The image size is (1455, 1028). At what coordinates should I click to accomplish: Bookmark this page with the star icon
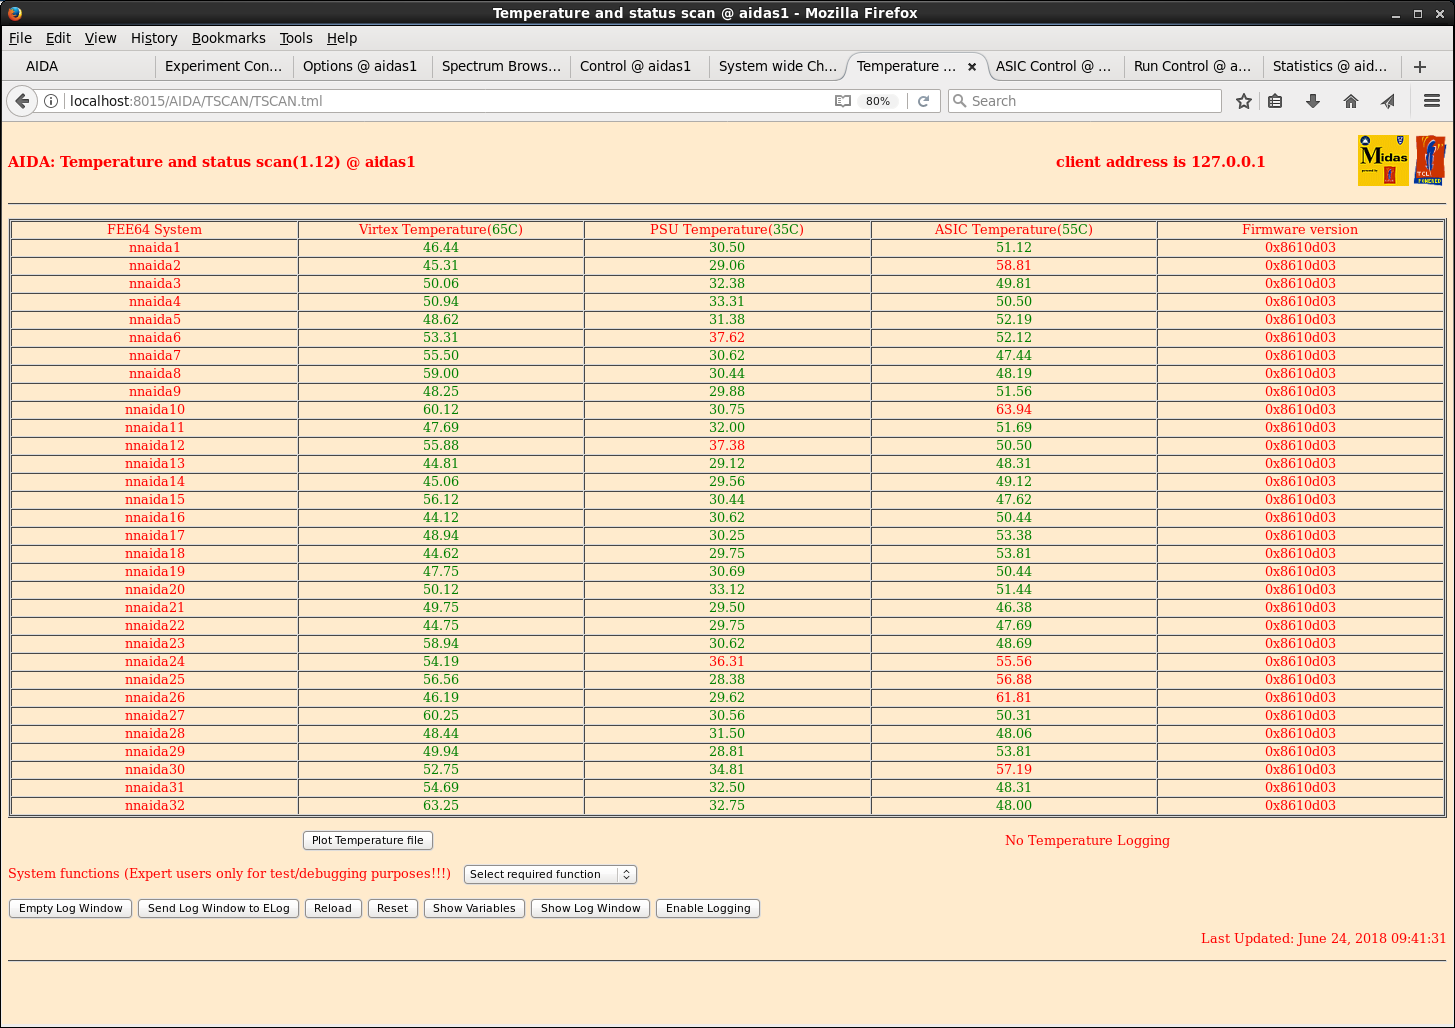point(1244,101)
